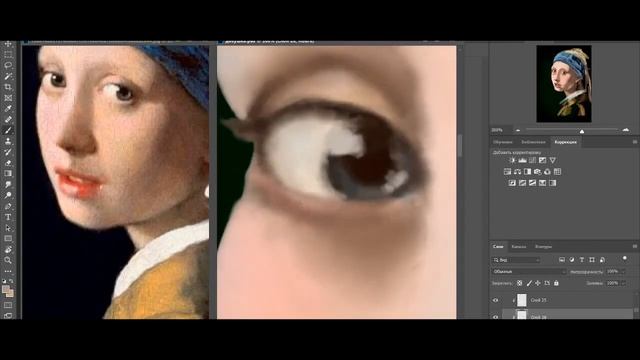Select the Rectangle shape tool

point(8,238)
